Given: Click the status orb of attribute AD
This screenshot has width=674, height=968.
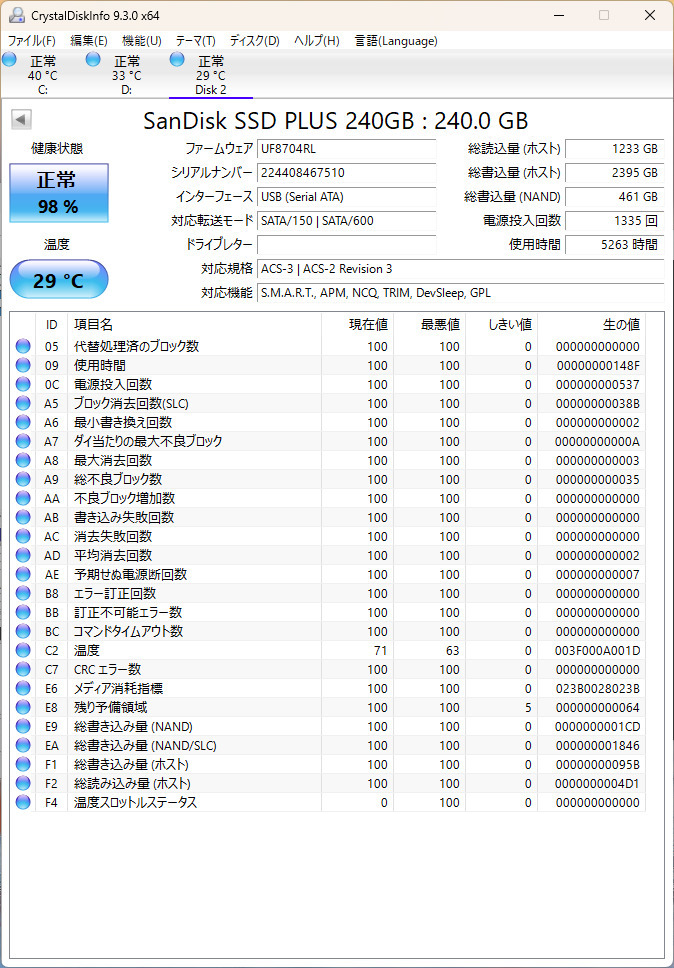Looking at the screenshot, I should (x=23, y=556).
